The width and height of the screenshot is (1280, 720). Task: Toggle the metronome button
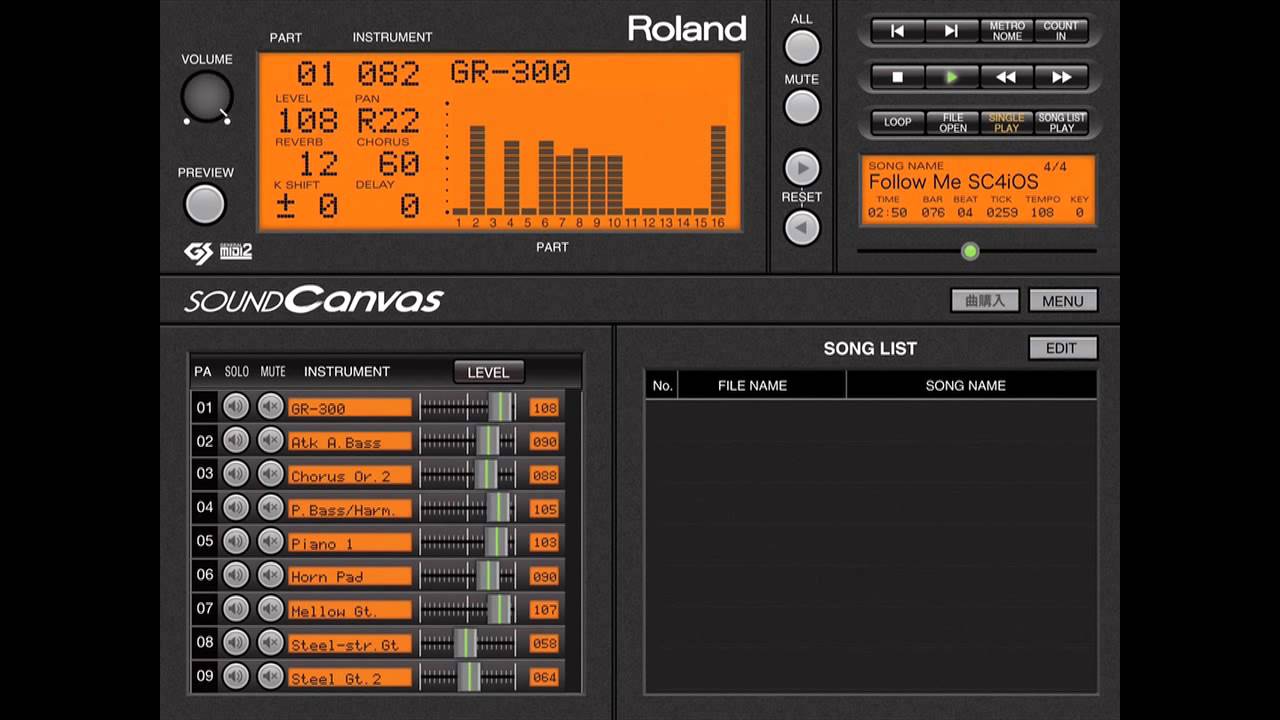point(1006,31)
